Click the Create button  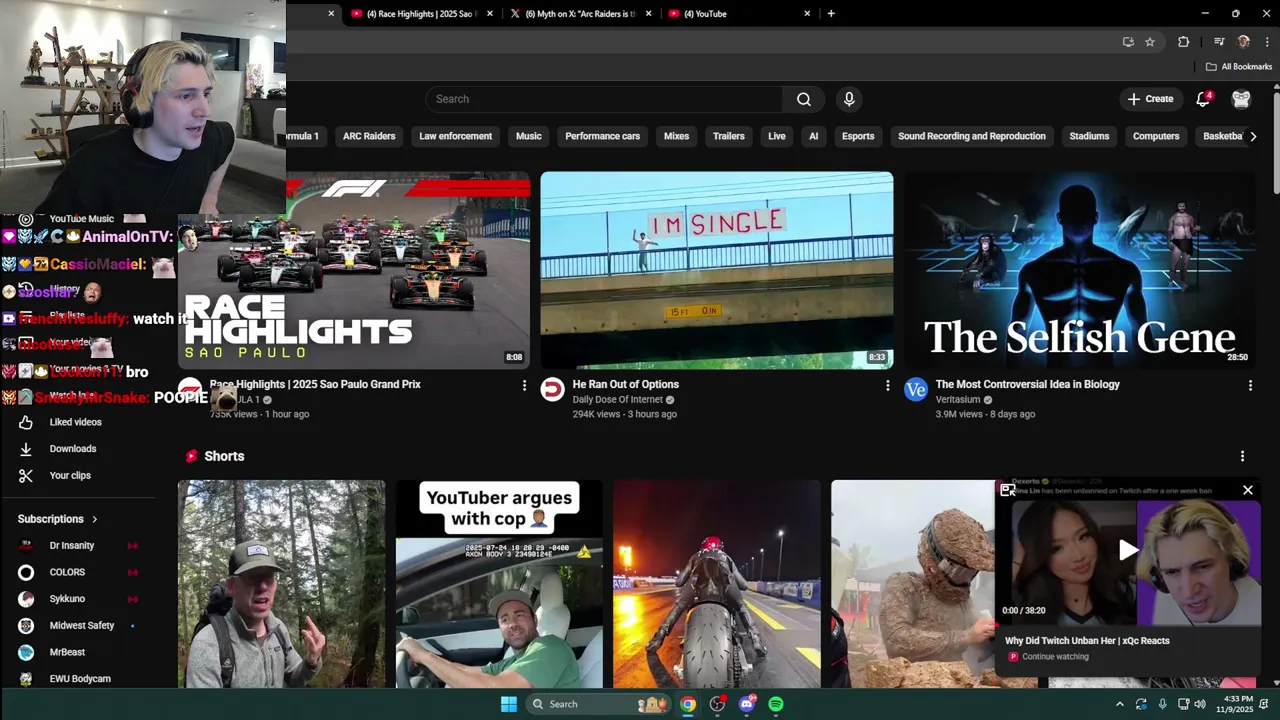click(x=1150, y=99)
